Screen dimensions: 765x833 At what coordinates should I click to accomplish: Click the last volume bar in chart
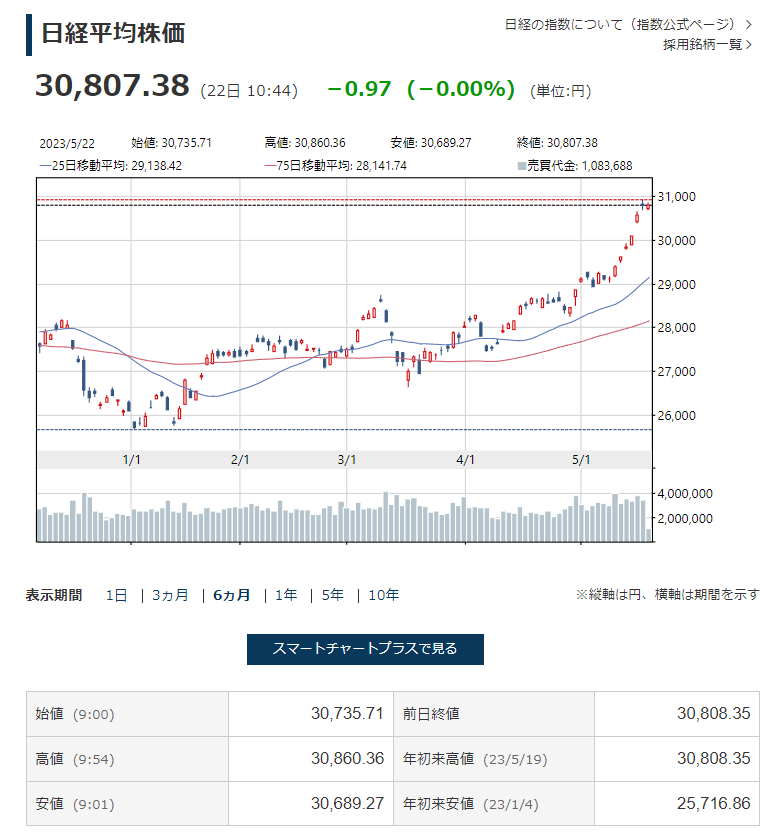point(648,535)
